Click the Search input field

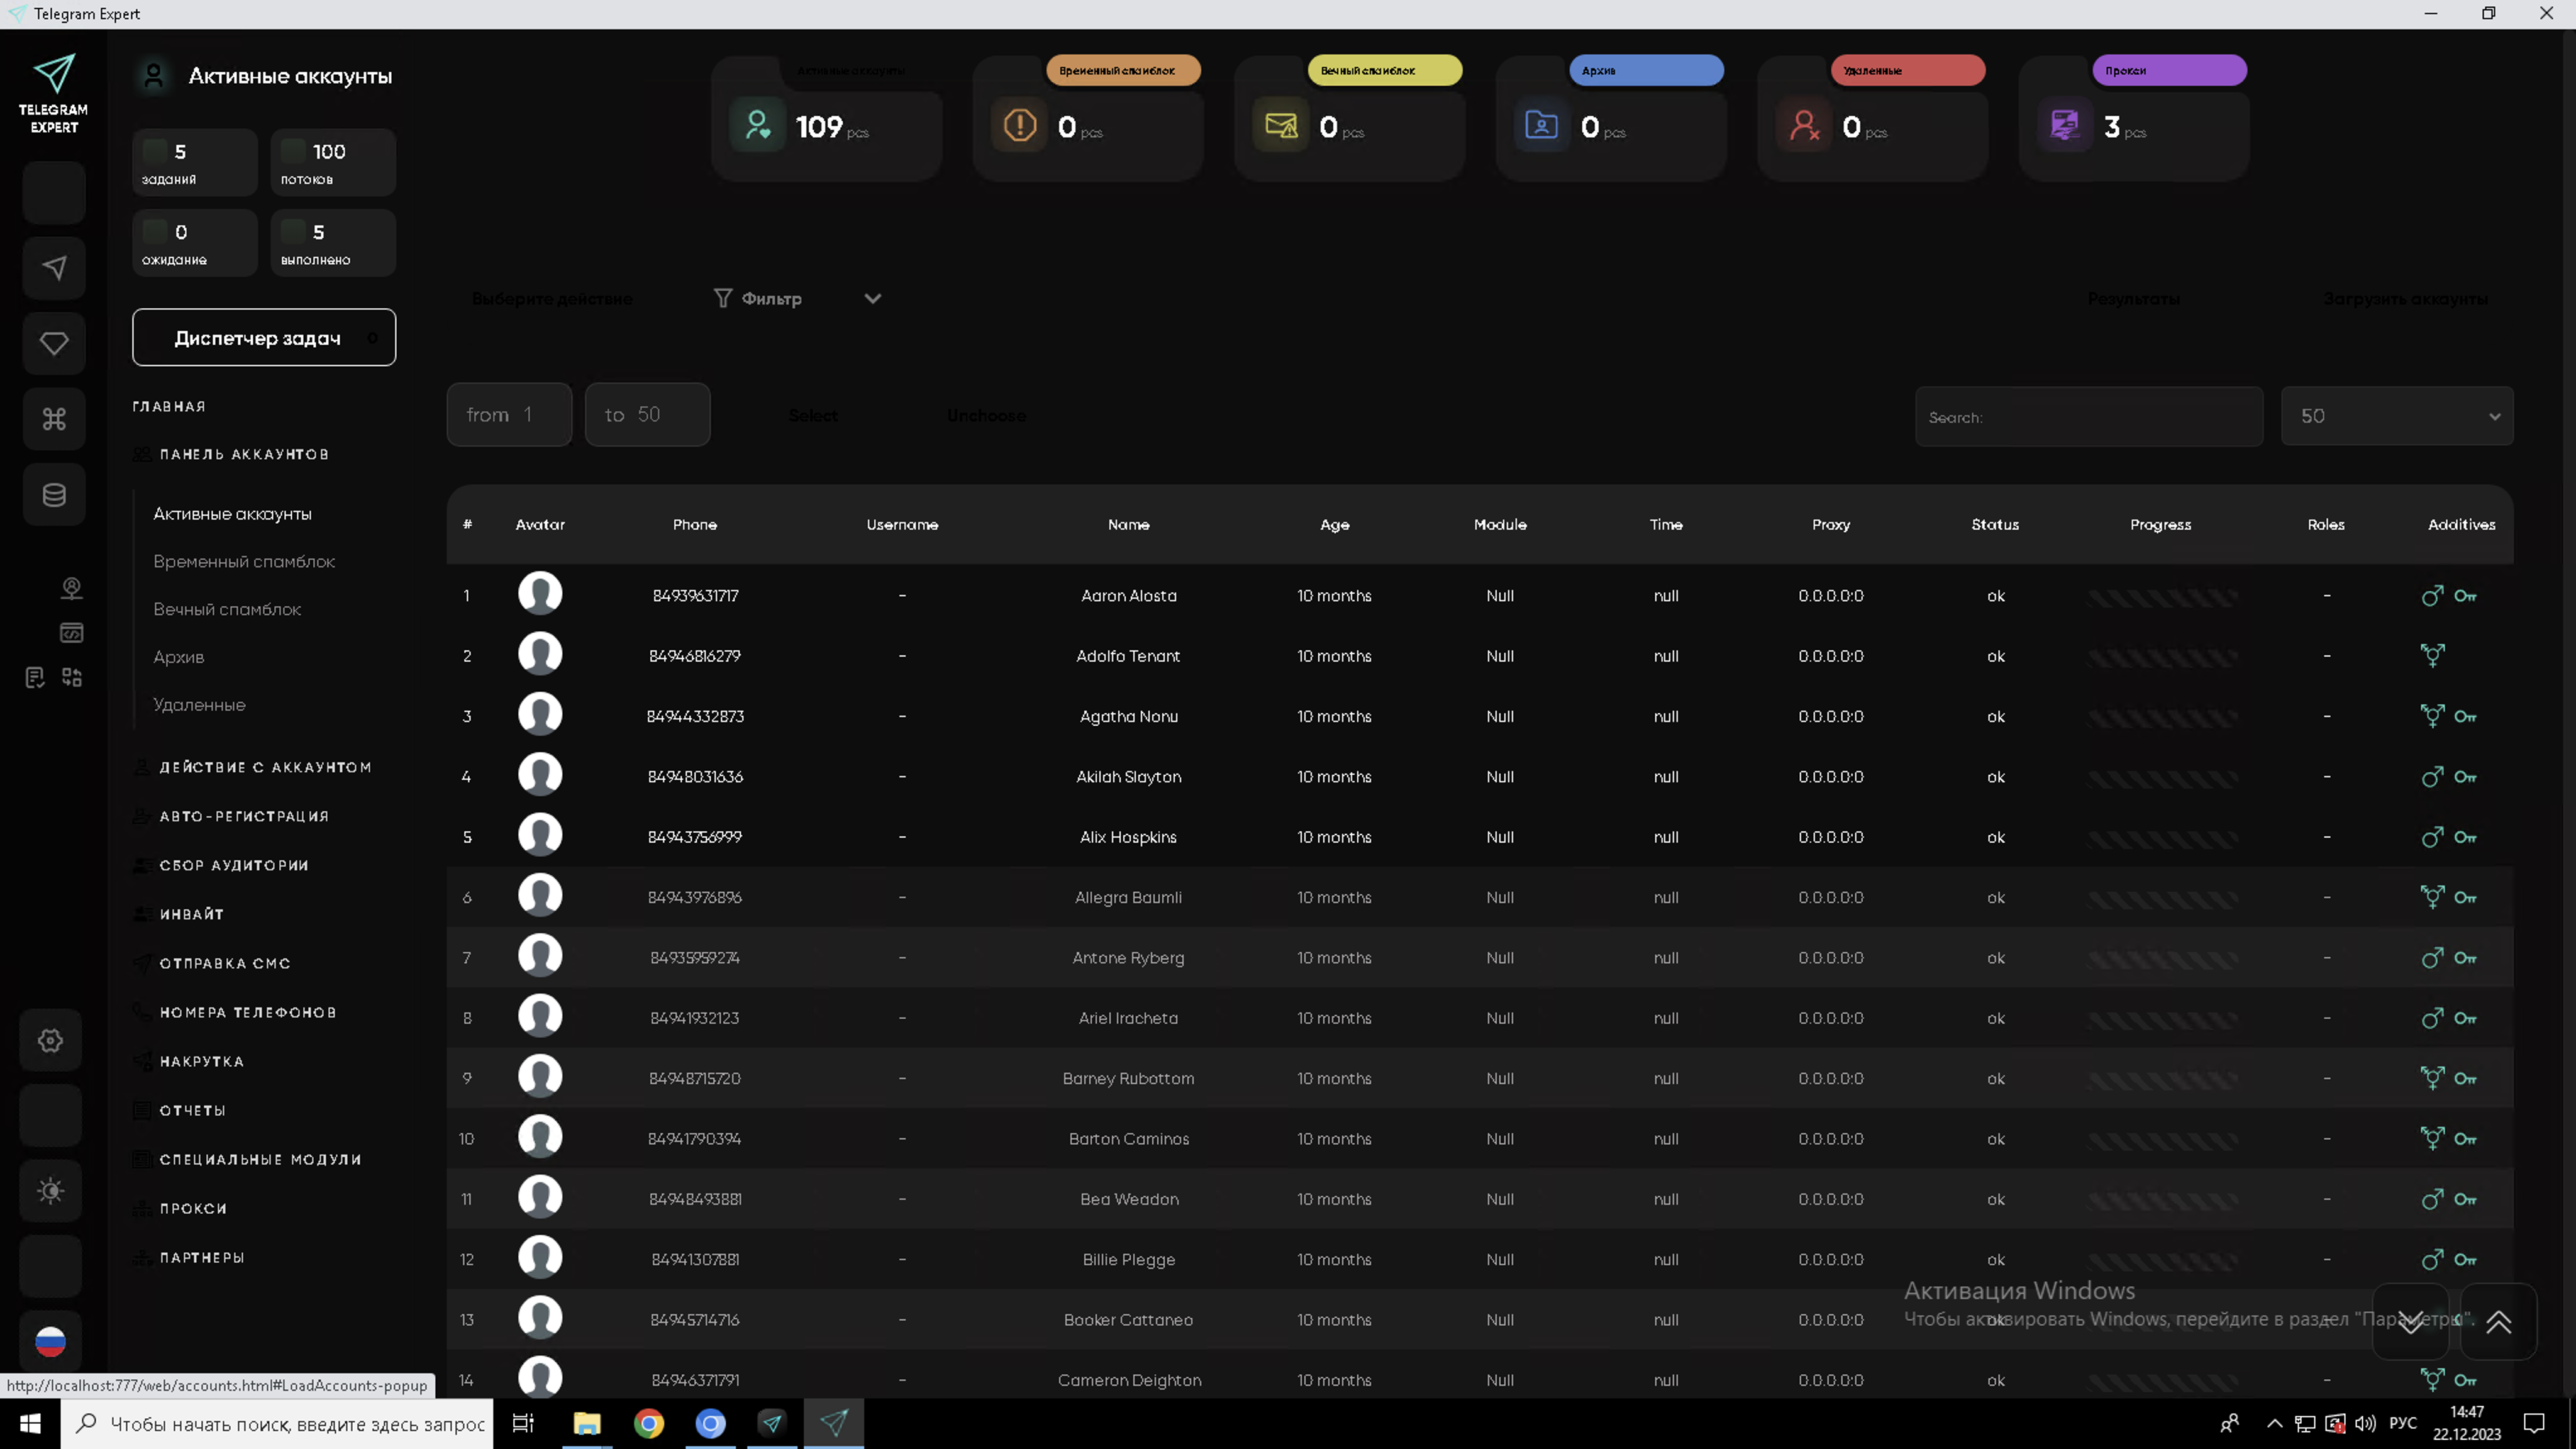click(2088, 417)
